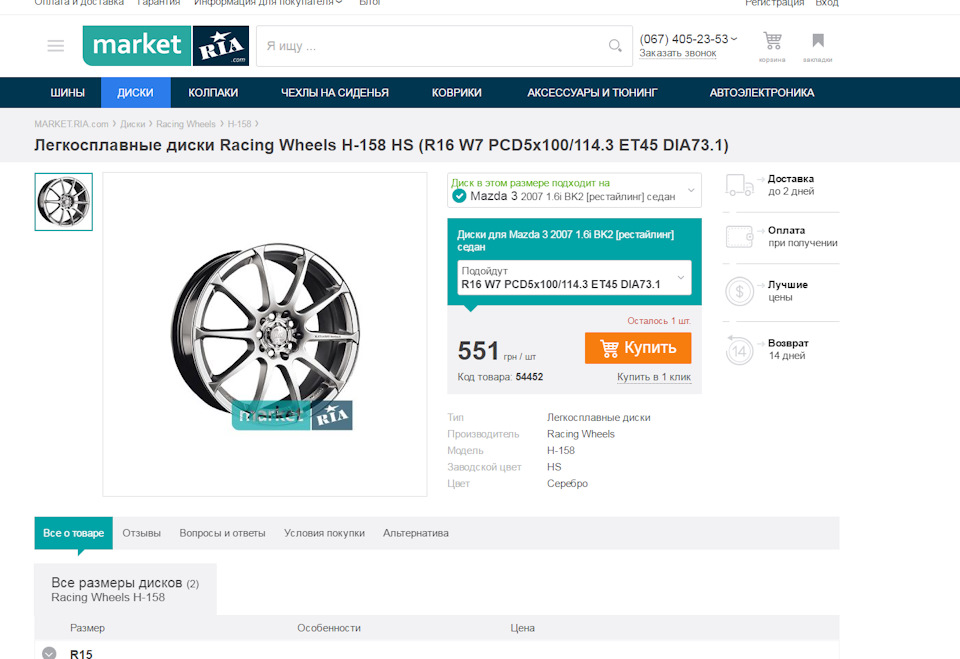The height and width of the screenshot is (659, 960).
Task: Click the Диски breadcrumb
Action: (x=132, y=124)
